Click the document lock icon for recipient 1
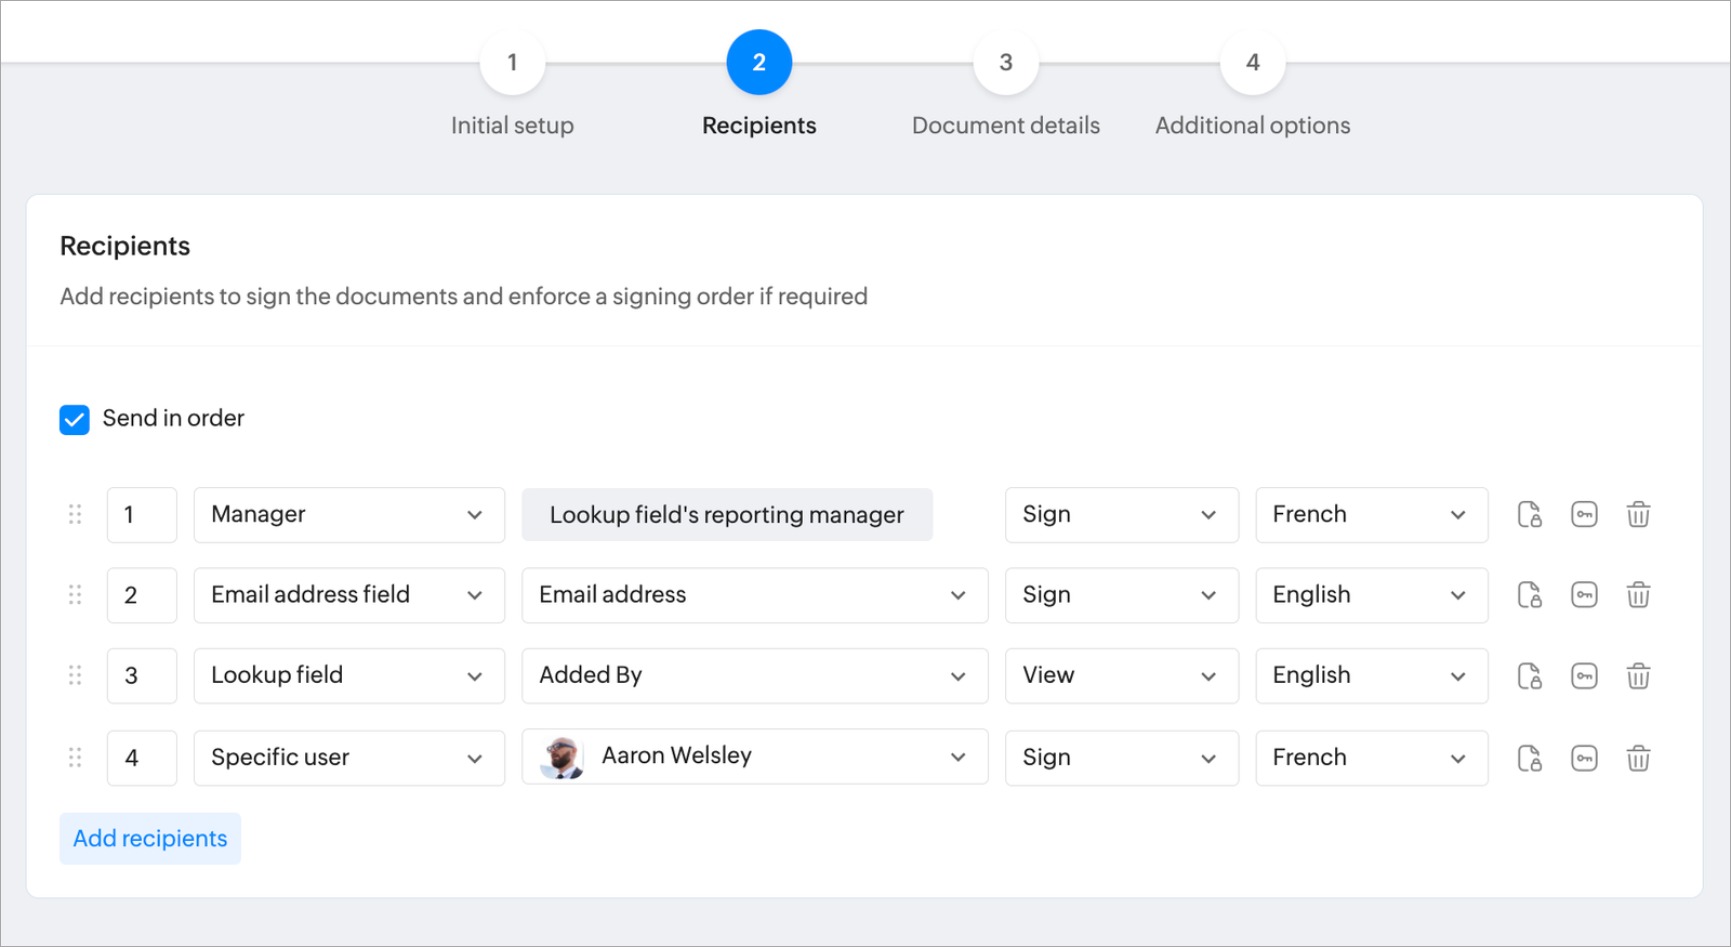Image resolution: width=1731 pixels, height=947 pixels. [x=1529, y=515]
